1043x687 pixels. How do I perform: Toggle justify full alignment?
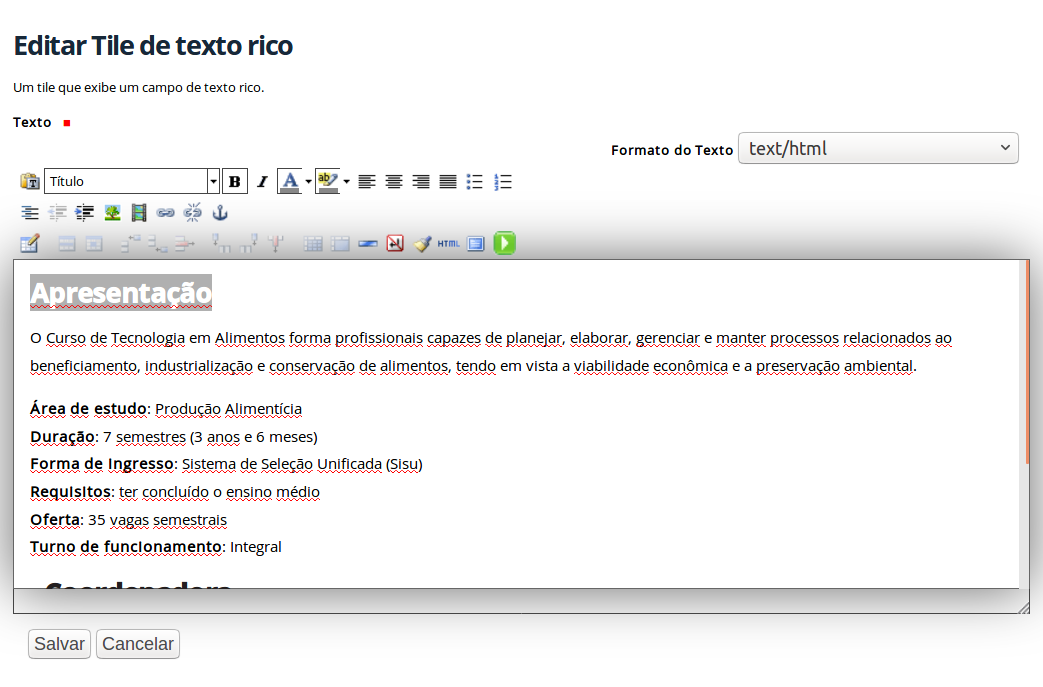pos(448,181)
